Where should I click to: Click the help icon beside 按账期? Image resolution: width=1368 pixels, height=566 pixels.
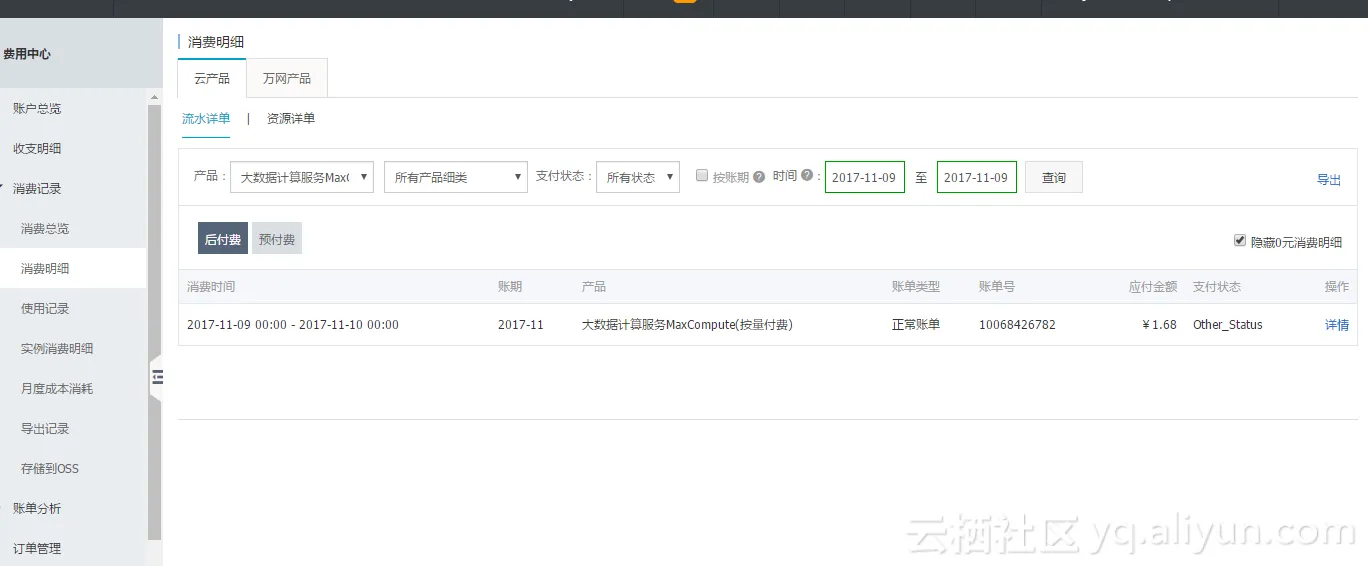[759, 177]
